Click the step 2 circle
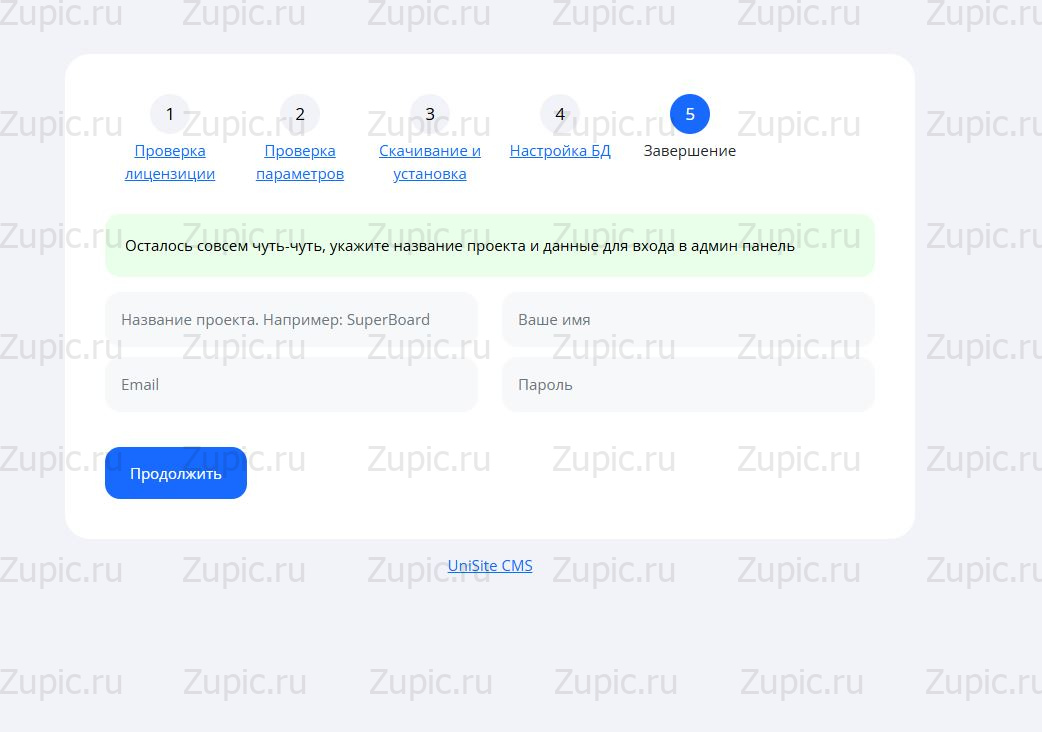The image size is (1042, 732). 300,114
